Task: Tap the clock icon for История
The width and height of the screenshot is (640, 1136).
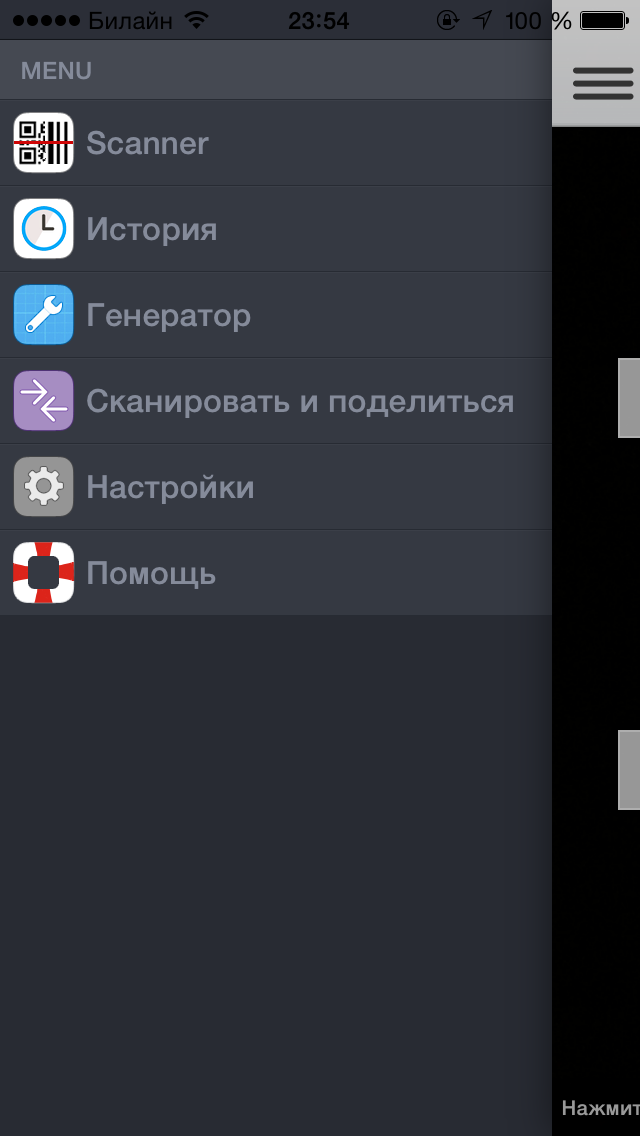Action: pyautogui.click(x=43, y=229)
